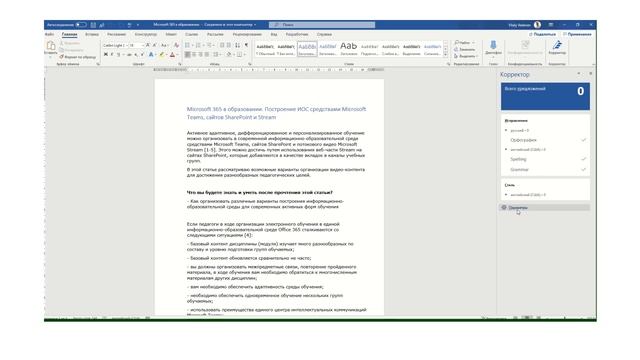Screen dimensions: 640x360
Task: Click the user account avatar
Action: 538,25
